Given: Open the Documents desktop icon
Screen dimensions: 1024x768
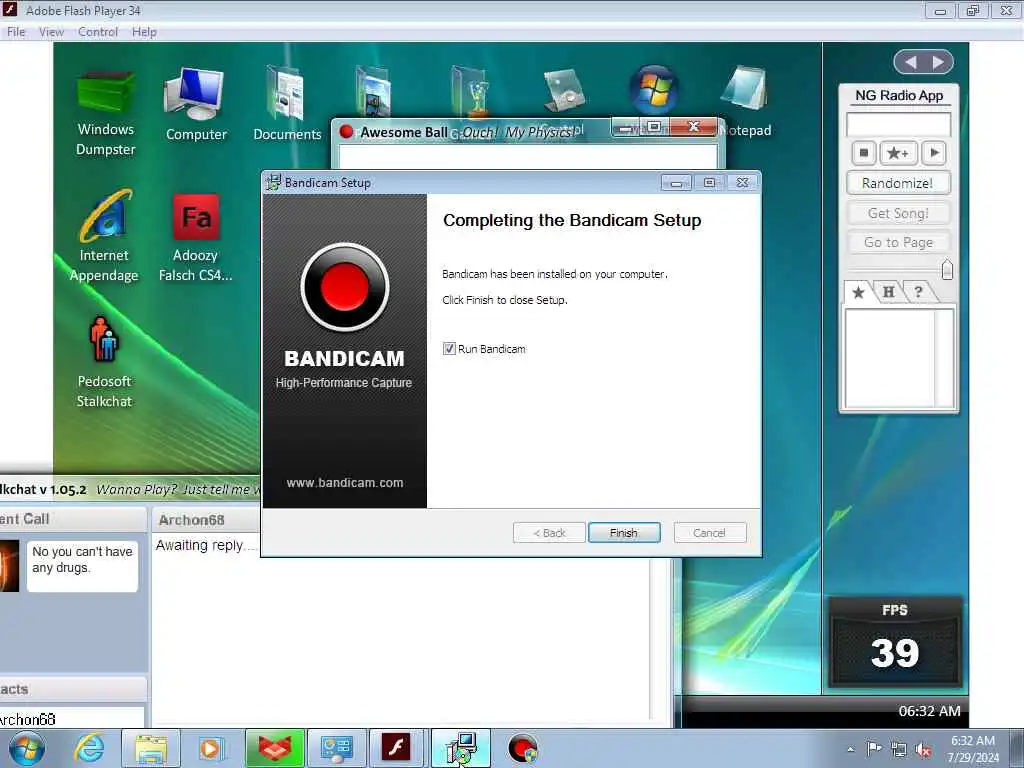Looking at the screenshot, I should coord(287,104).
